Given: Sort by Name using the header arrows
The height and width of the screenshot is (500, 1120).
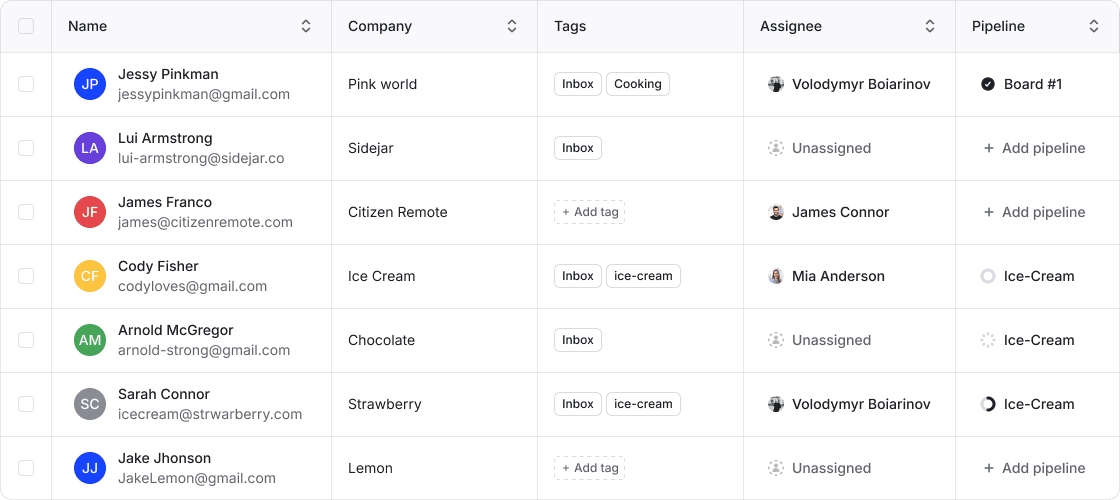Looking at the screenshot, I should [306, 26].
